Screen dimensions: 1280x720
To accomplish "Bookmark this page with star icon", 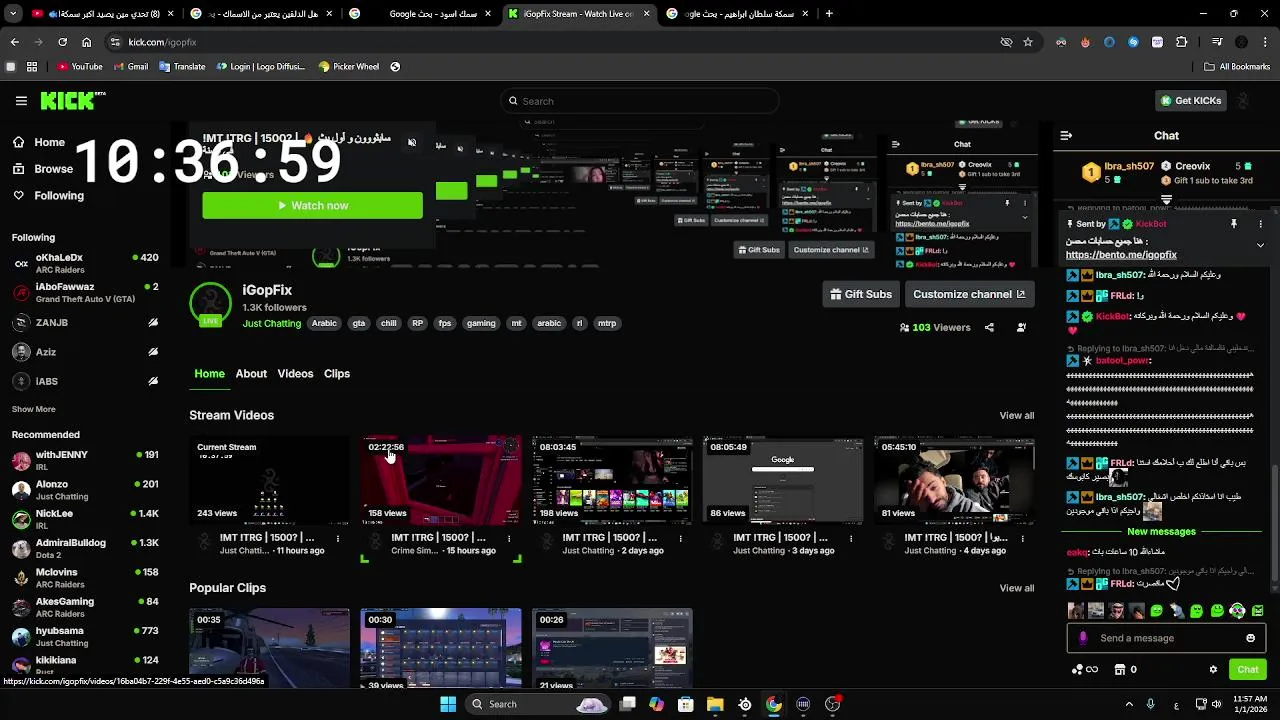I will [1027, 42].
